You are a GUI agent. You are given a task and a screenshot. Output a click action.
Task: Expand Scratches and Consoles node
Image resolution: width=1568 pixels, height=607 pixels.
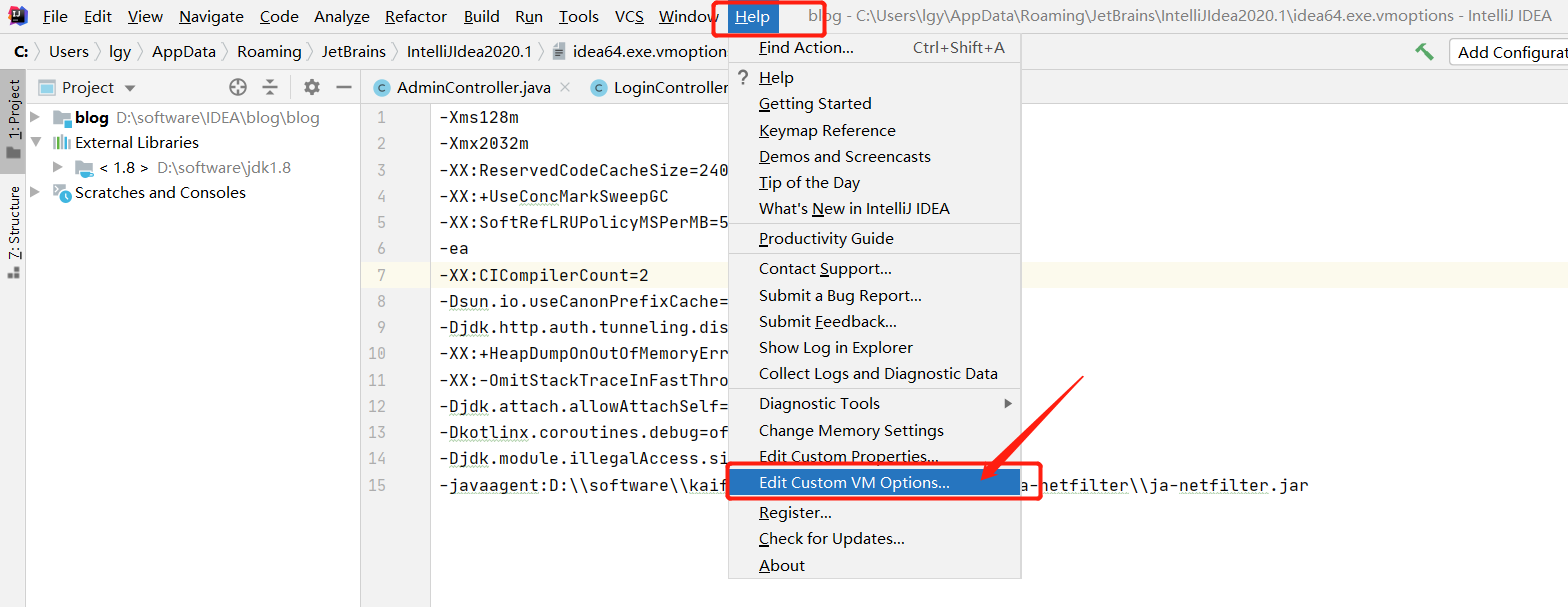click(x=37, y=193)
